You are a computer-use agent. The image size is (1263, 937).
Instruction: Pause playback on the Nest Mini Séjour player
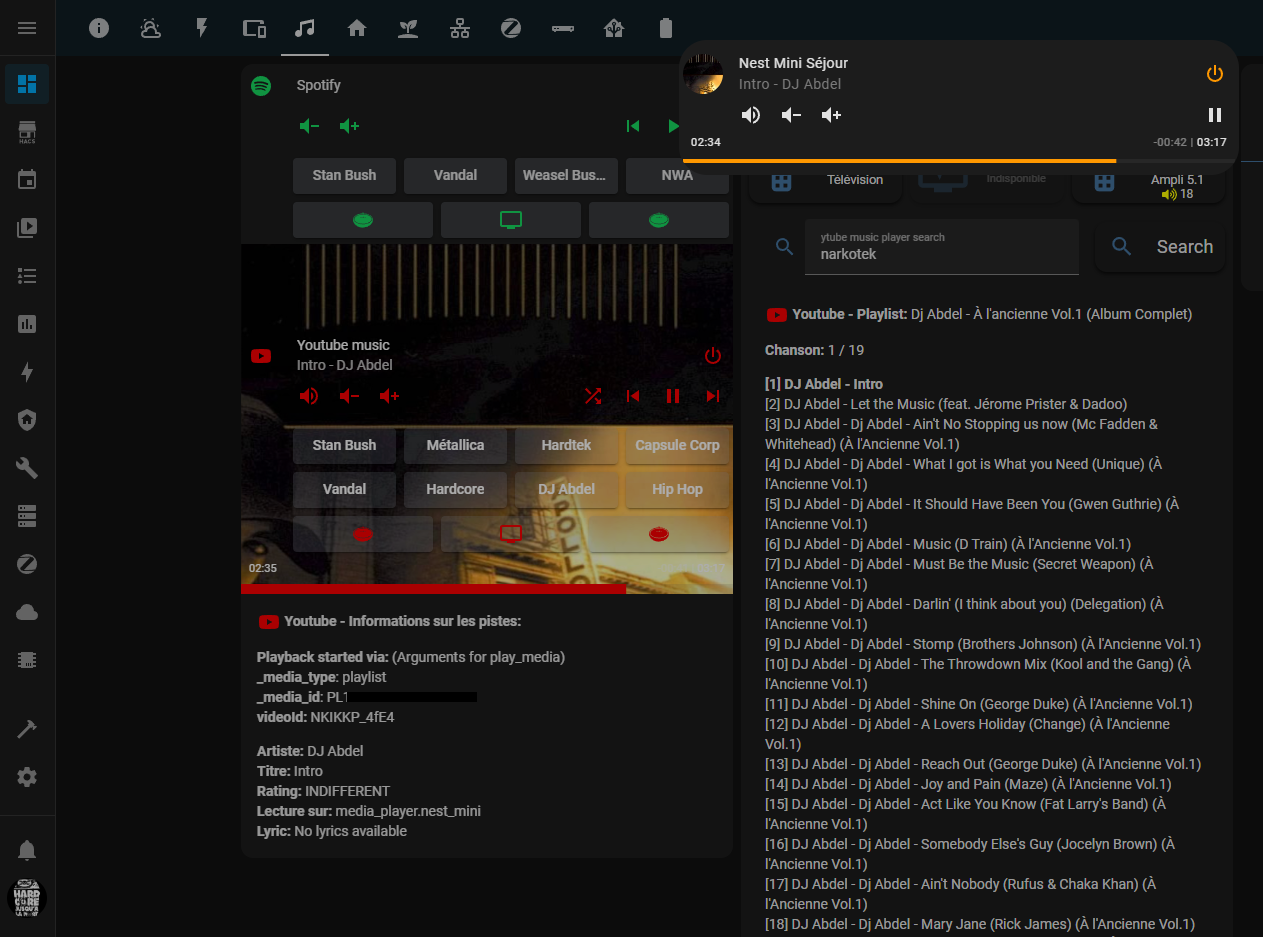pos(1215,114)
